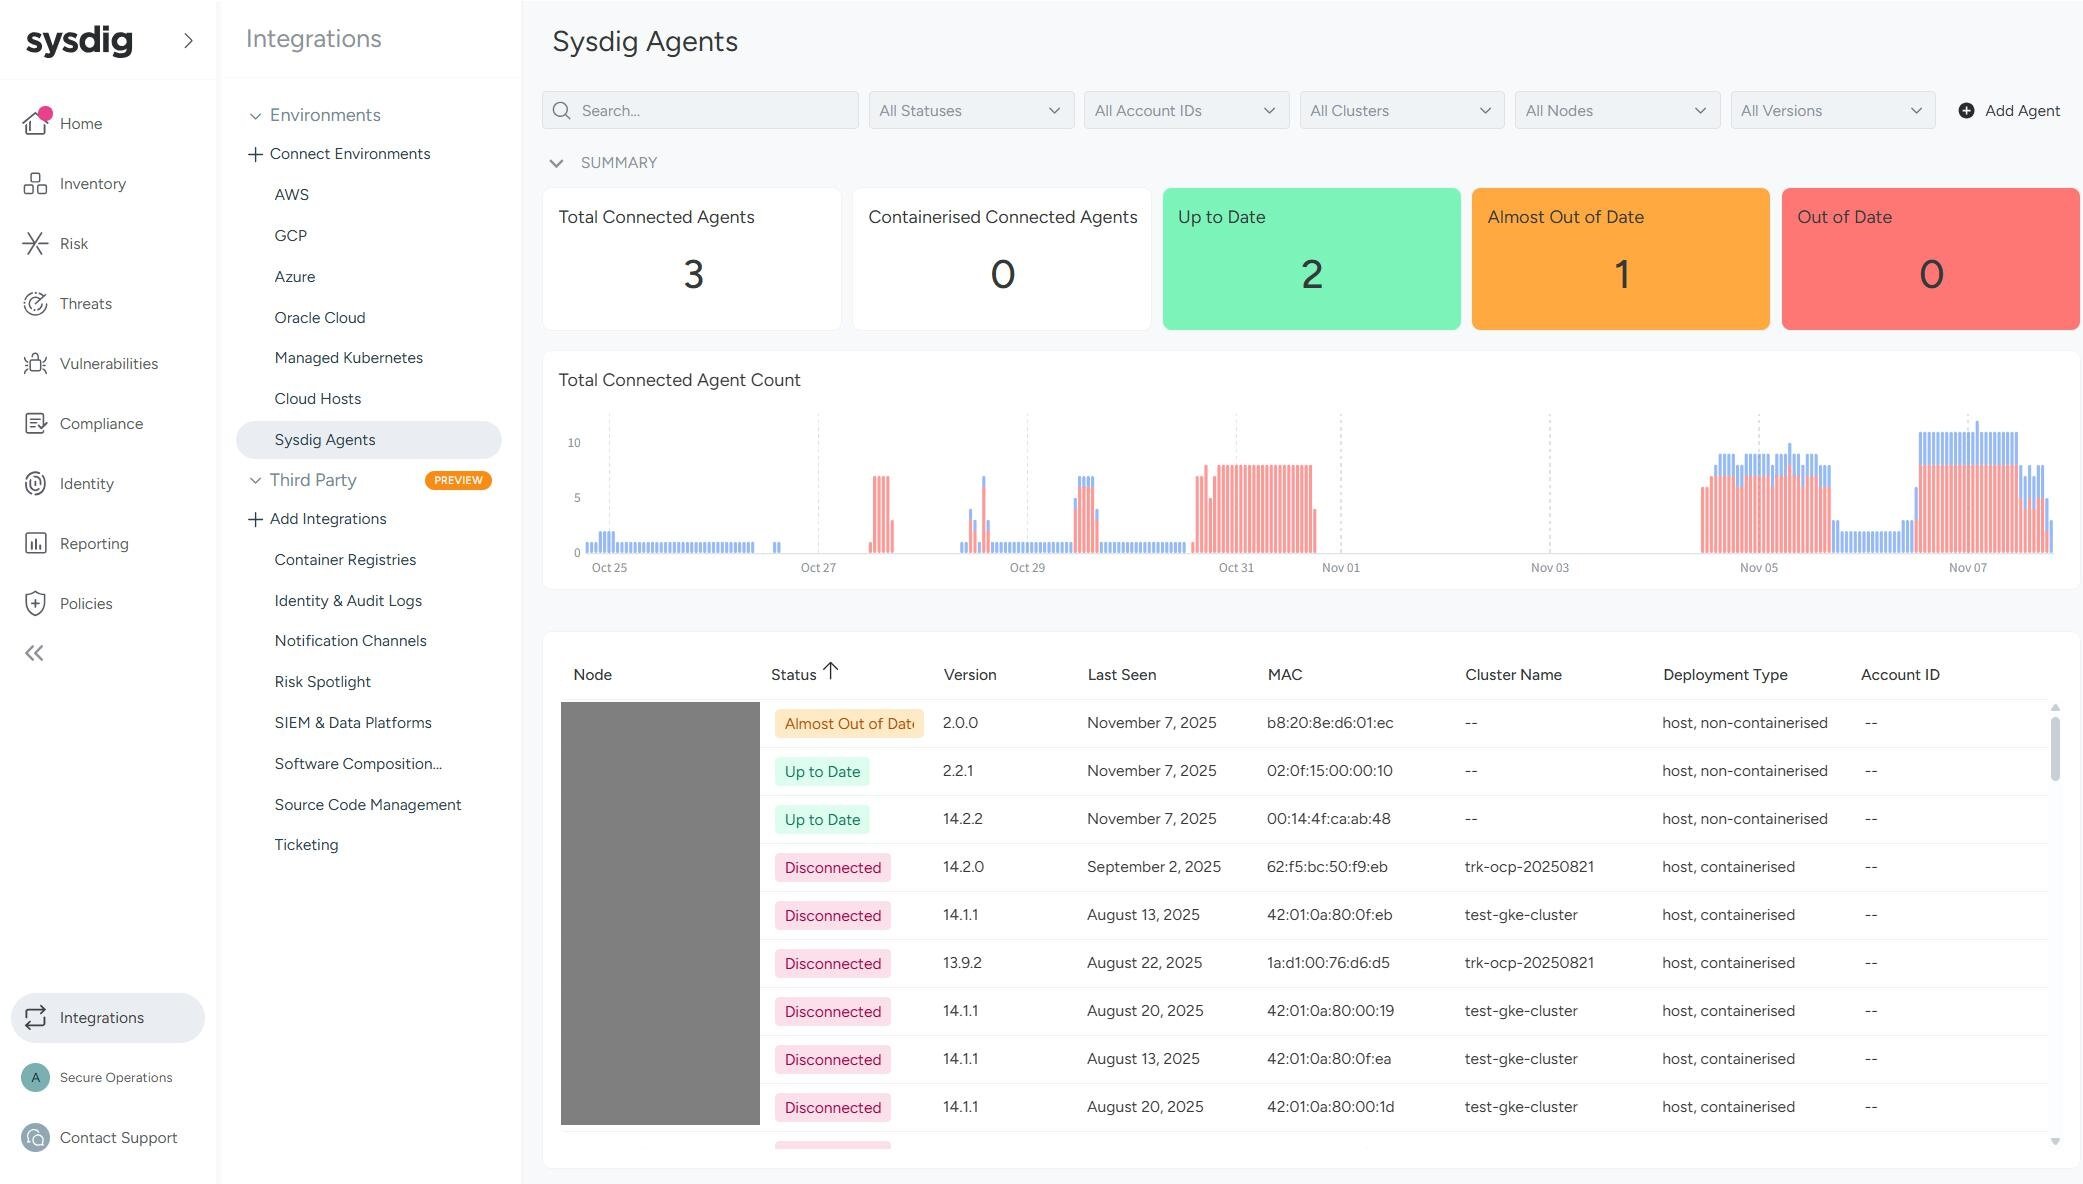The image size is (2083, 1184).
Task: Collapse the left navigation sidebar
Action: click(x=34, y=652)
